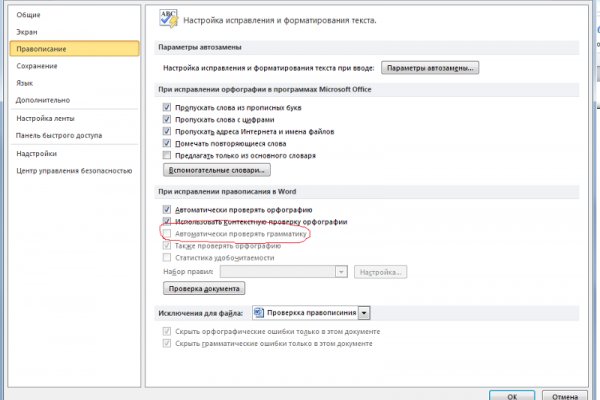Click the document icon in the exceptions file combo box
600x400 pixels.
(258, 313)
